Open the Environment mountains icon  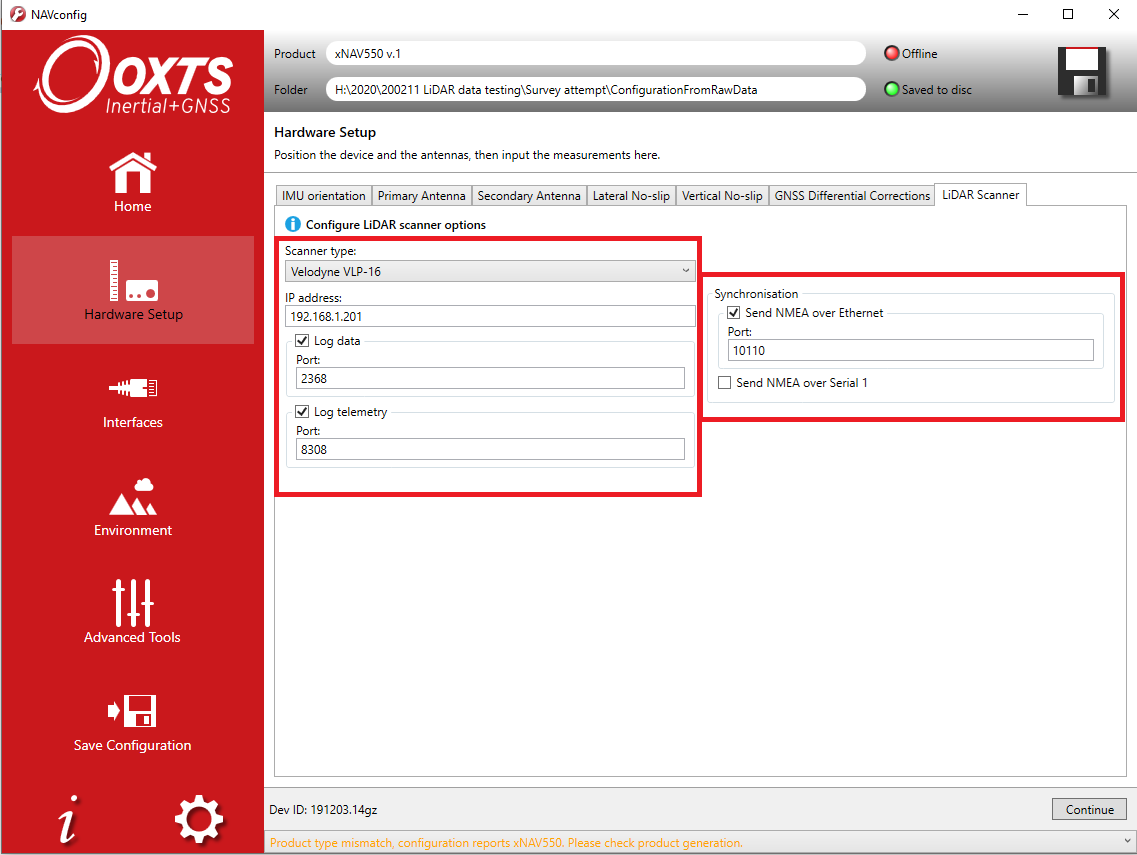pos(133,497)
